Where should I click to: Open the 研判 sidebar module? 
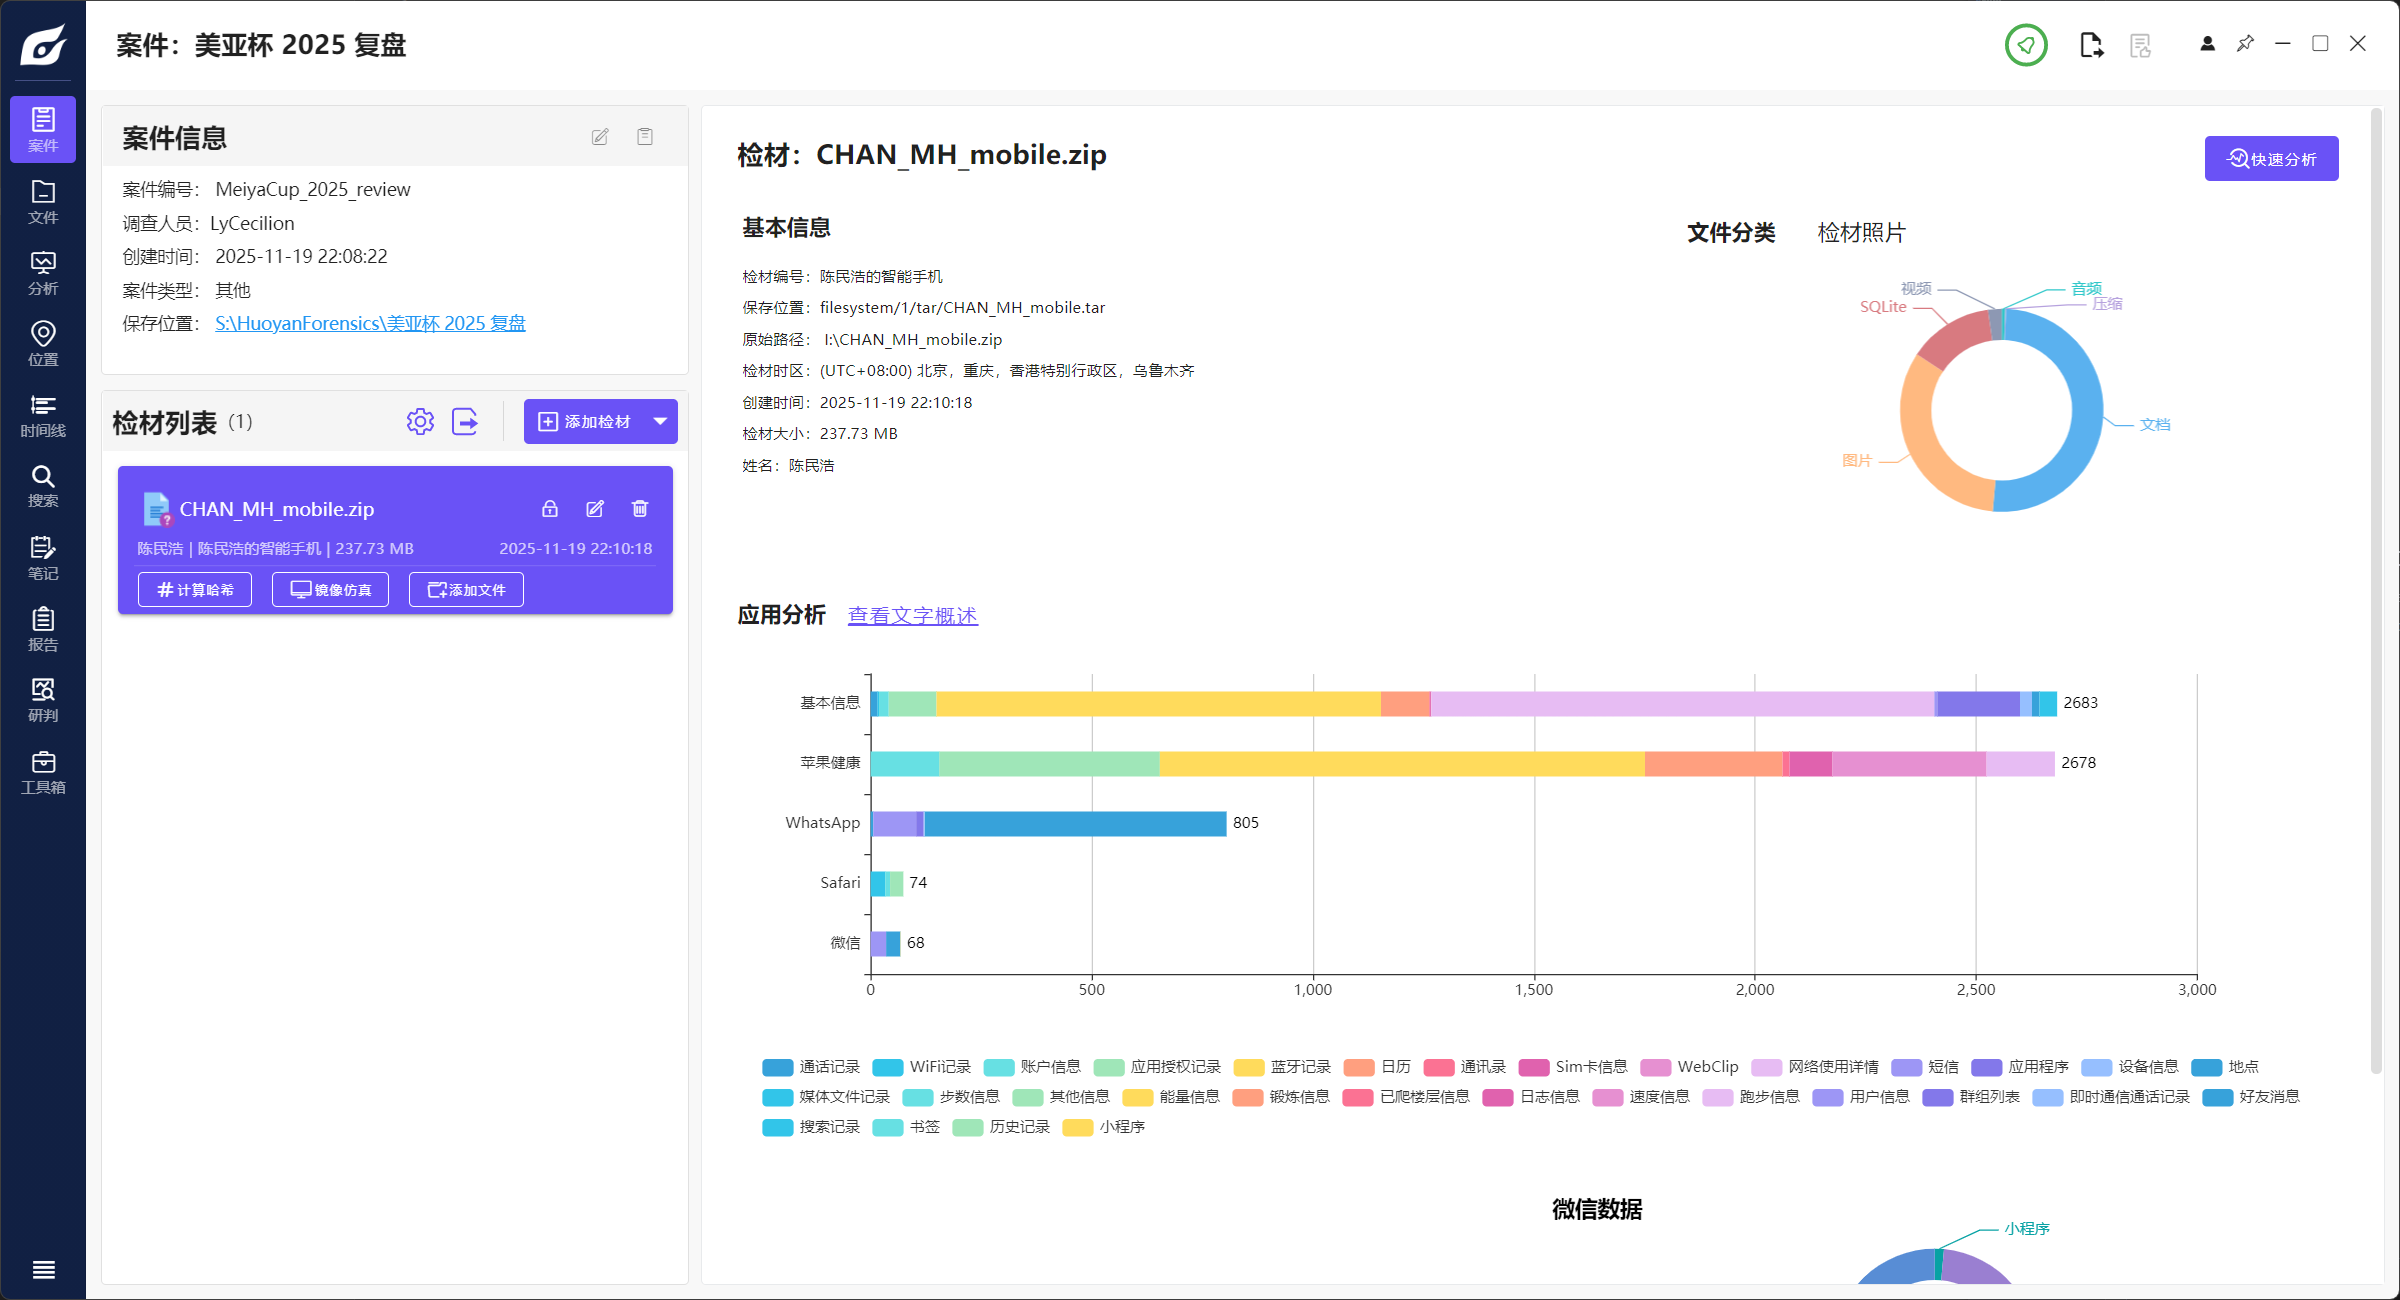(43, 699)
